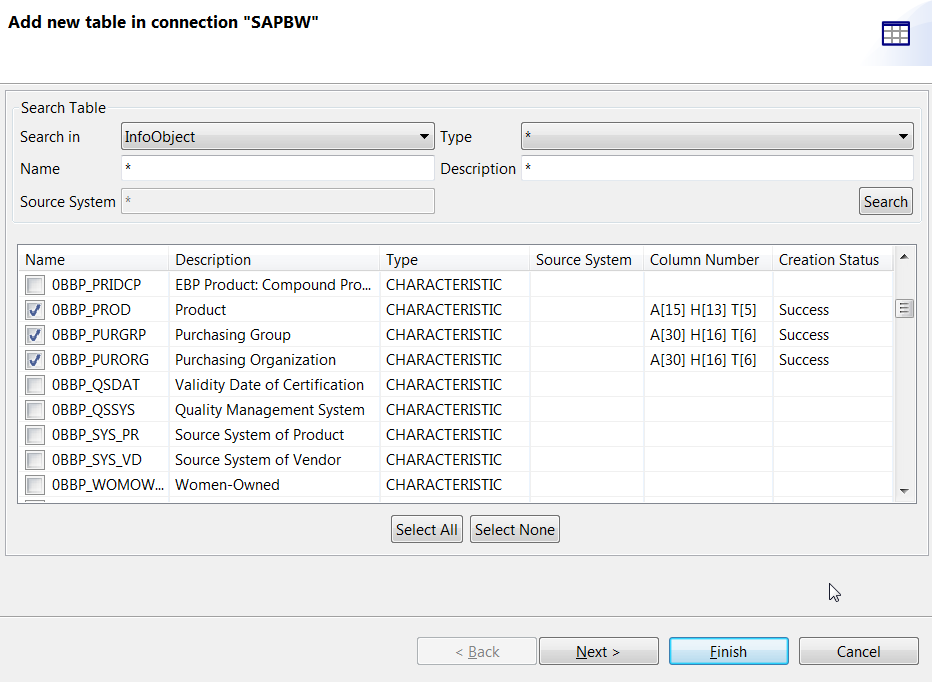Screen dimensions: 932x682
Task: Click the Select All button
Action: [426, 529]
